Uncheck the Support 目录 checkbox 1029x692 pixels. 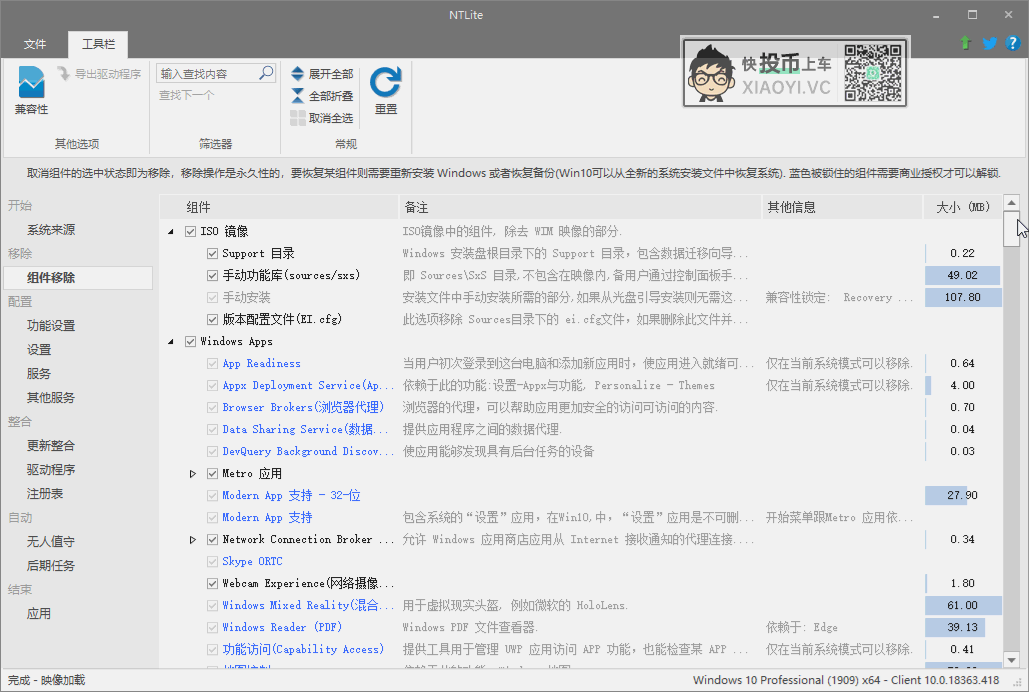tap(212, 254)
